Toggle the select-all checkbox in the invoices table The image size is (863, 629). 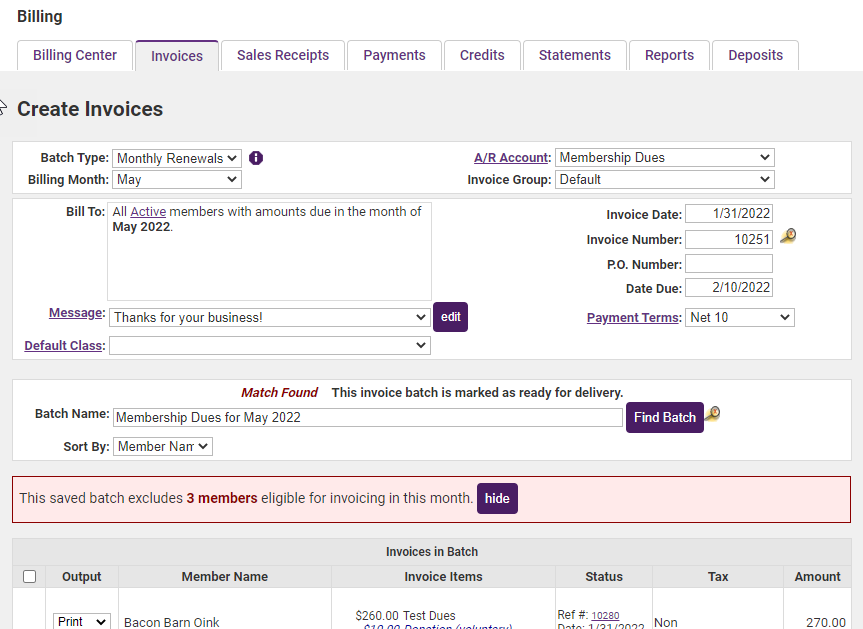point(29,576)
